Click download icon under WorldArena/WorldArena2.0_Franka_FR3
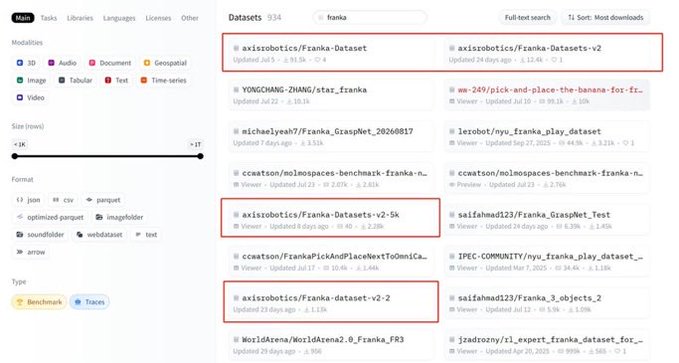The height and width of the screenshot is (363, 679). point(307,351)
